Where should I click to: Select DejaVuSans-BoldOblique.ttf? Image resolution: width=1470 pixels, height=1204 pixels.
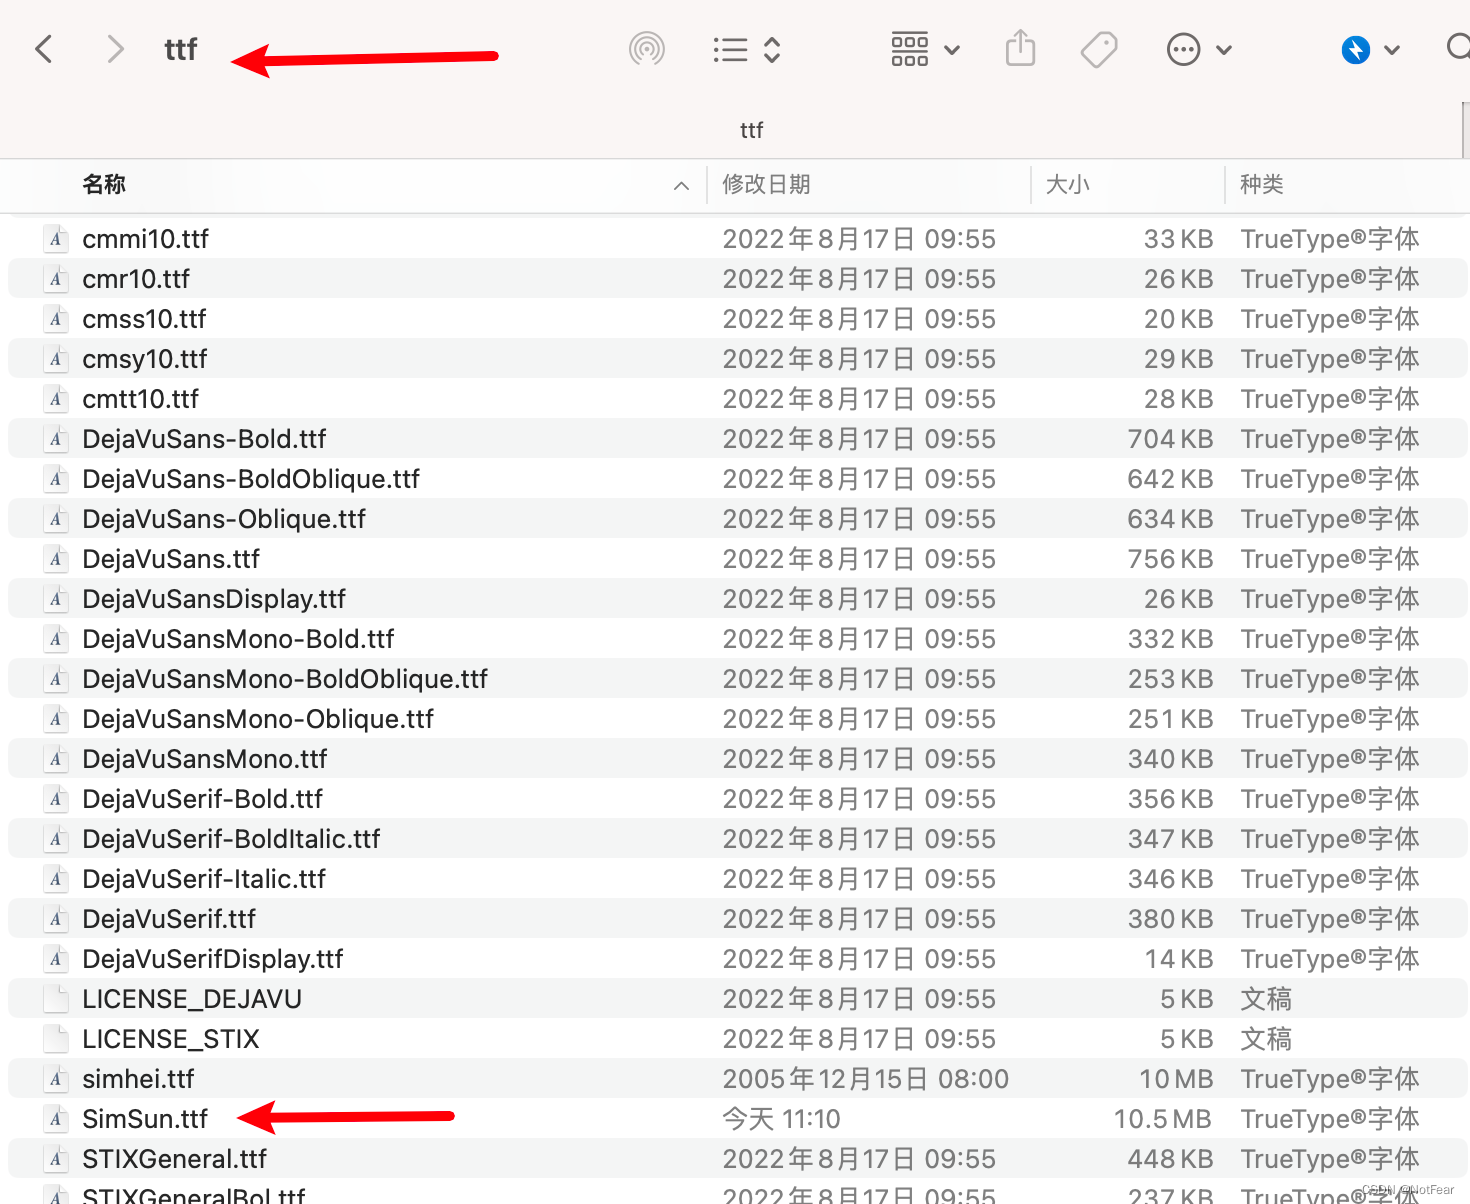738,479
